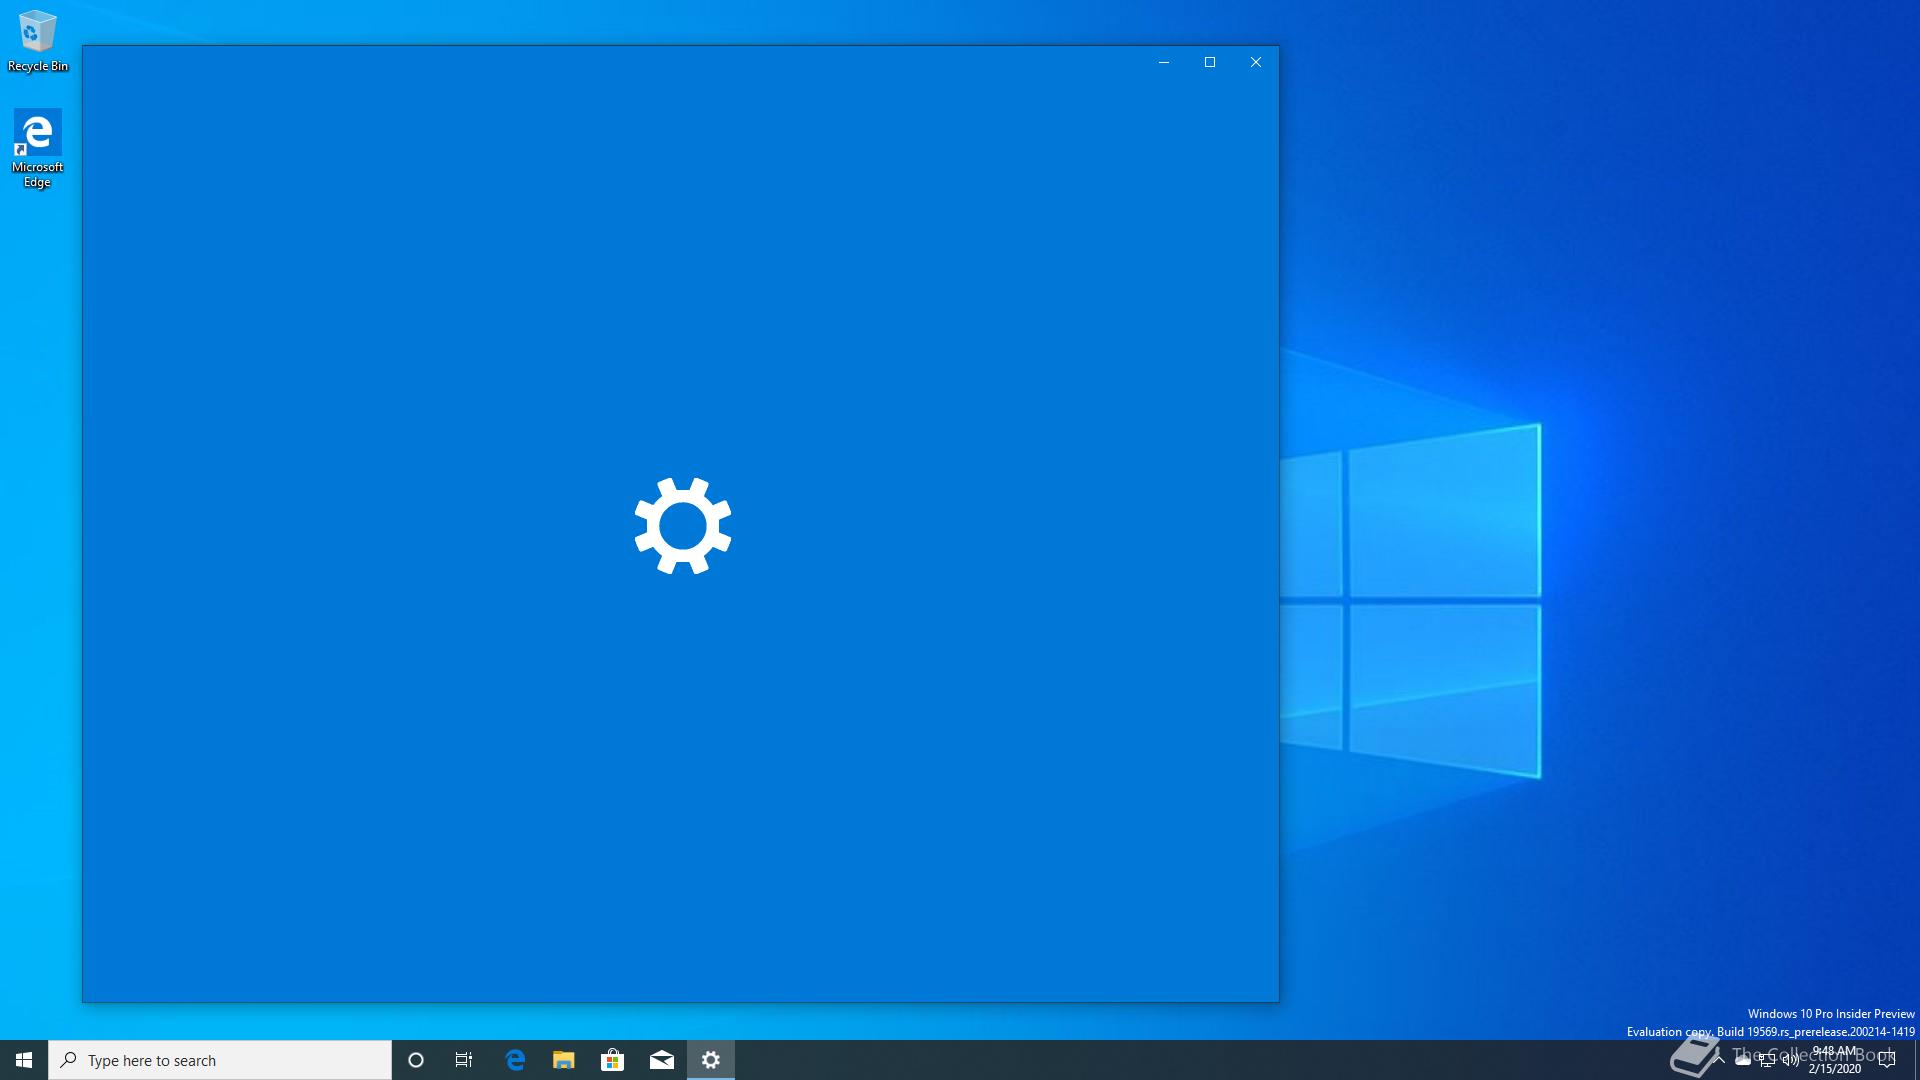Open Cortana from the taskbar
The width and height of the screenshot is (1920, 1080).
[416, 1060]
